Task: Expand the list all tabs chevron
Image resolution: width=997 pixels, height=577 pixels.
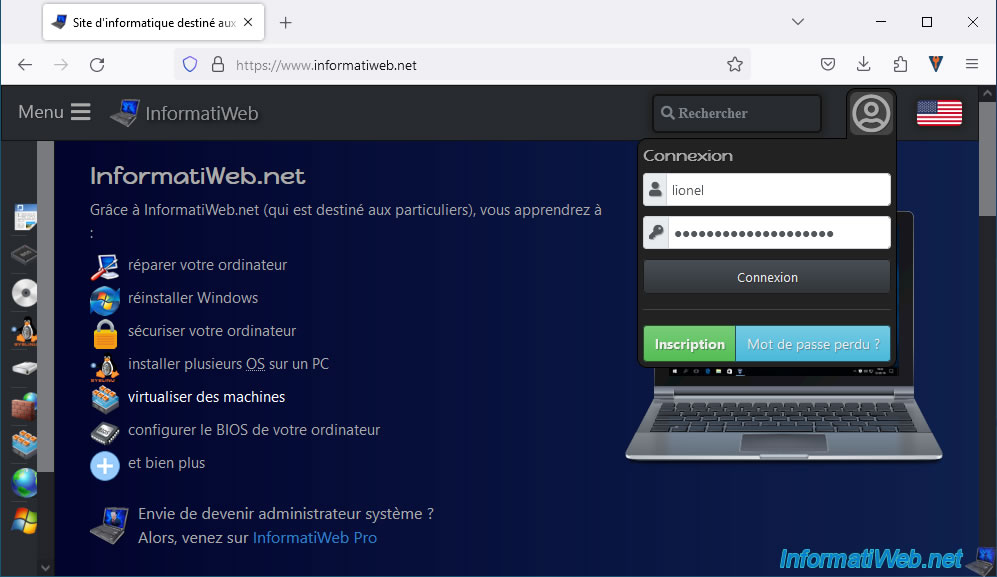Action: [798, 22]
